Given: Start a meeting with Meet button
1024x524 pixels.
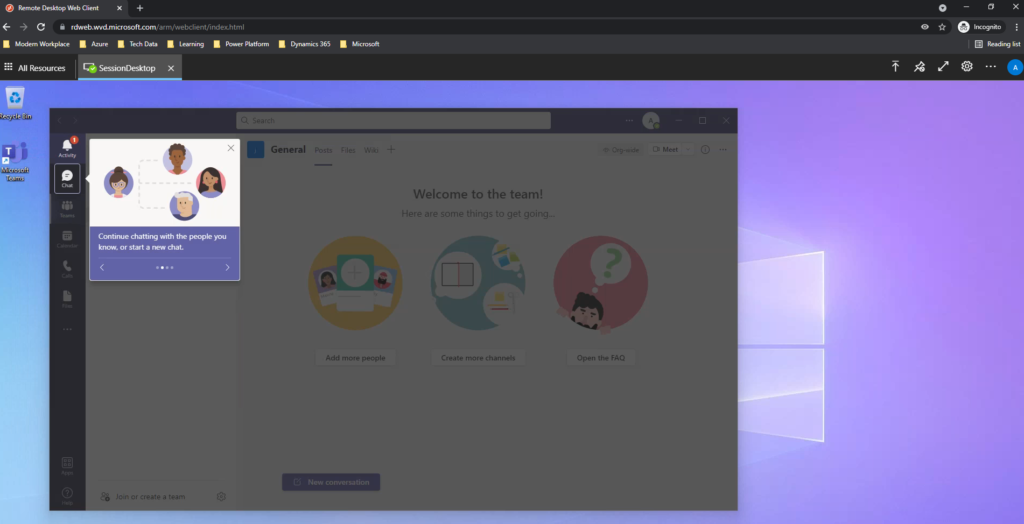Looking at the screenshot, I should coord(665,150).
